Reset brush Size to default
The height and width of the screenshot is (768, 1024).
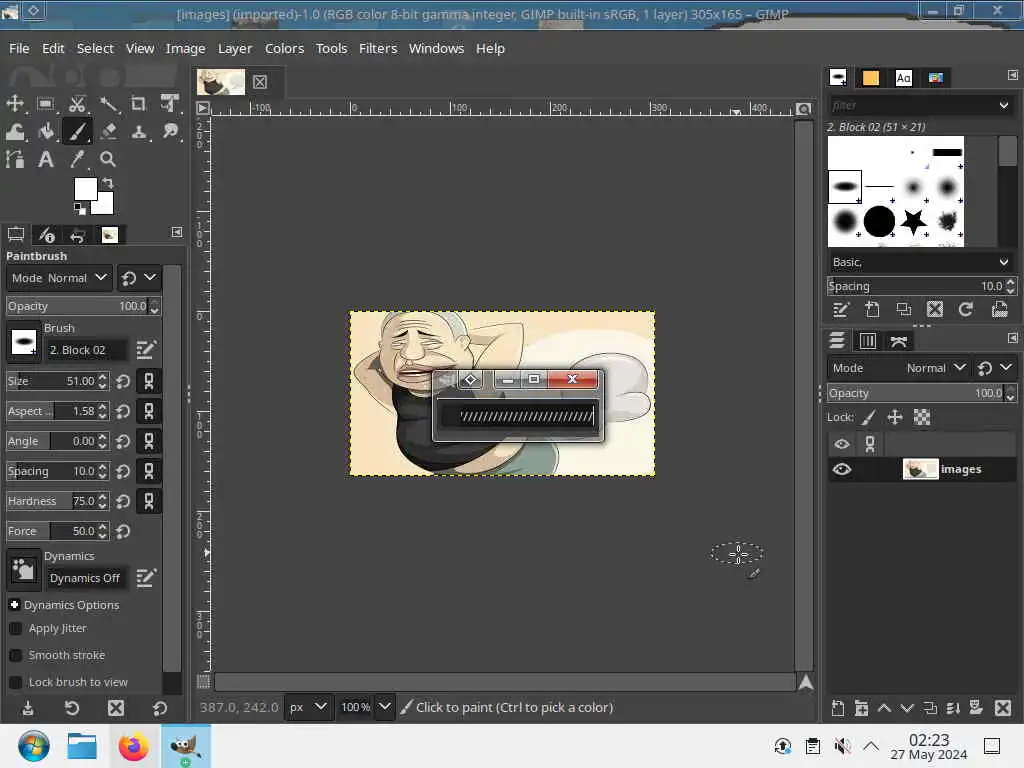[123, 381]
